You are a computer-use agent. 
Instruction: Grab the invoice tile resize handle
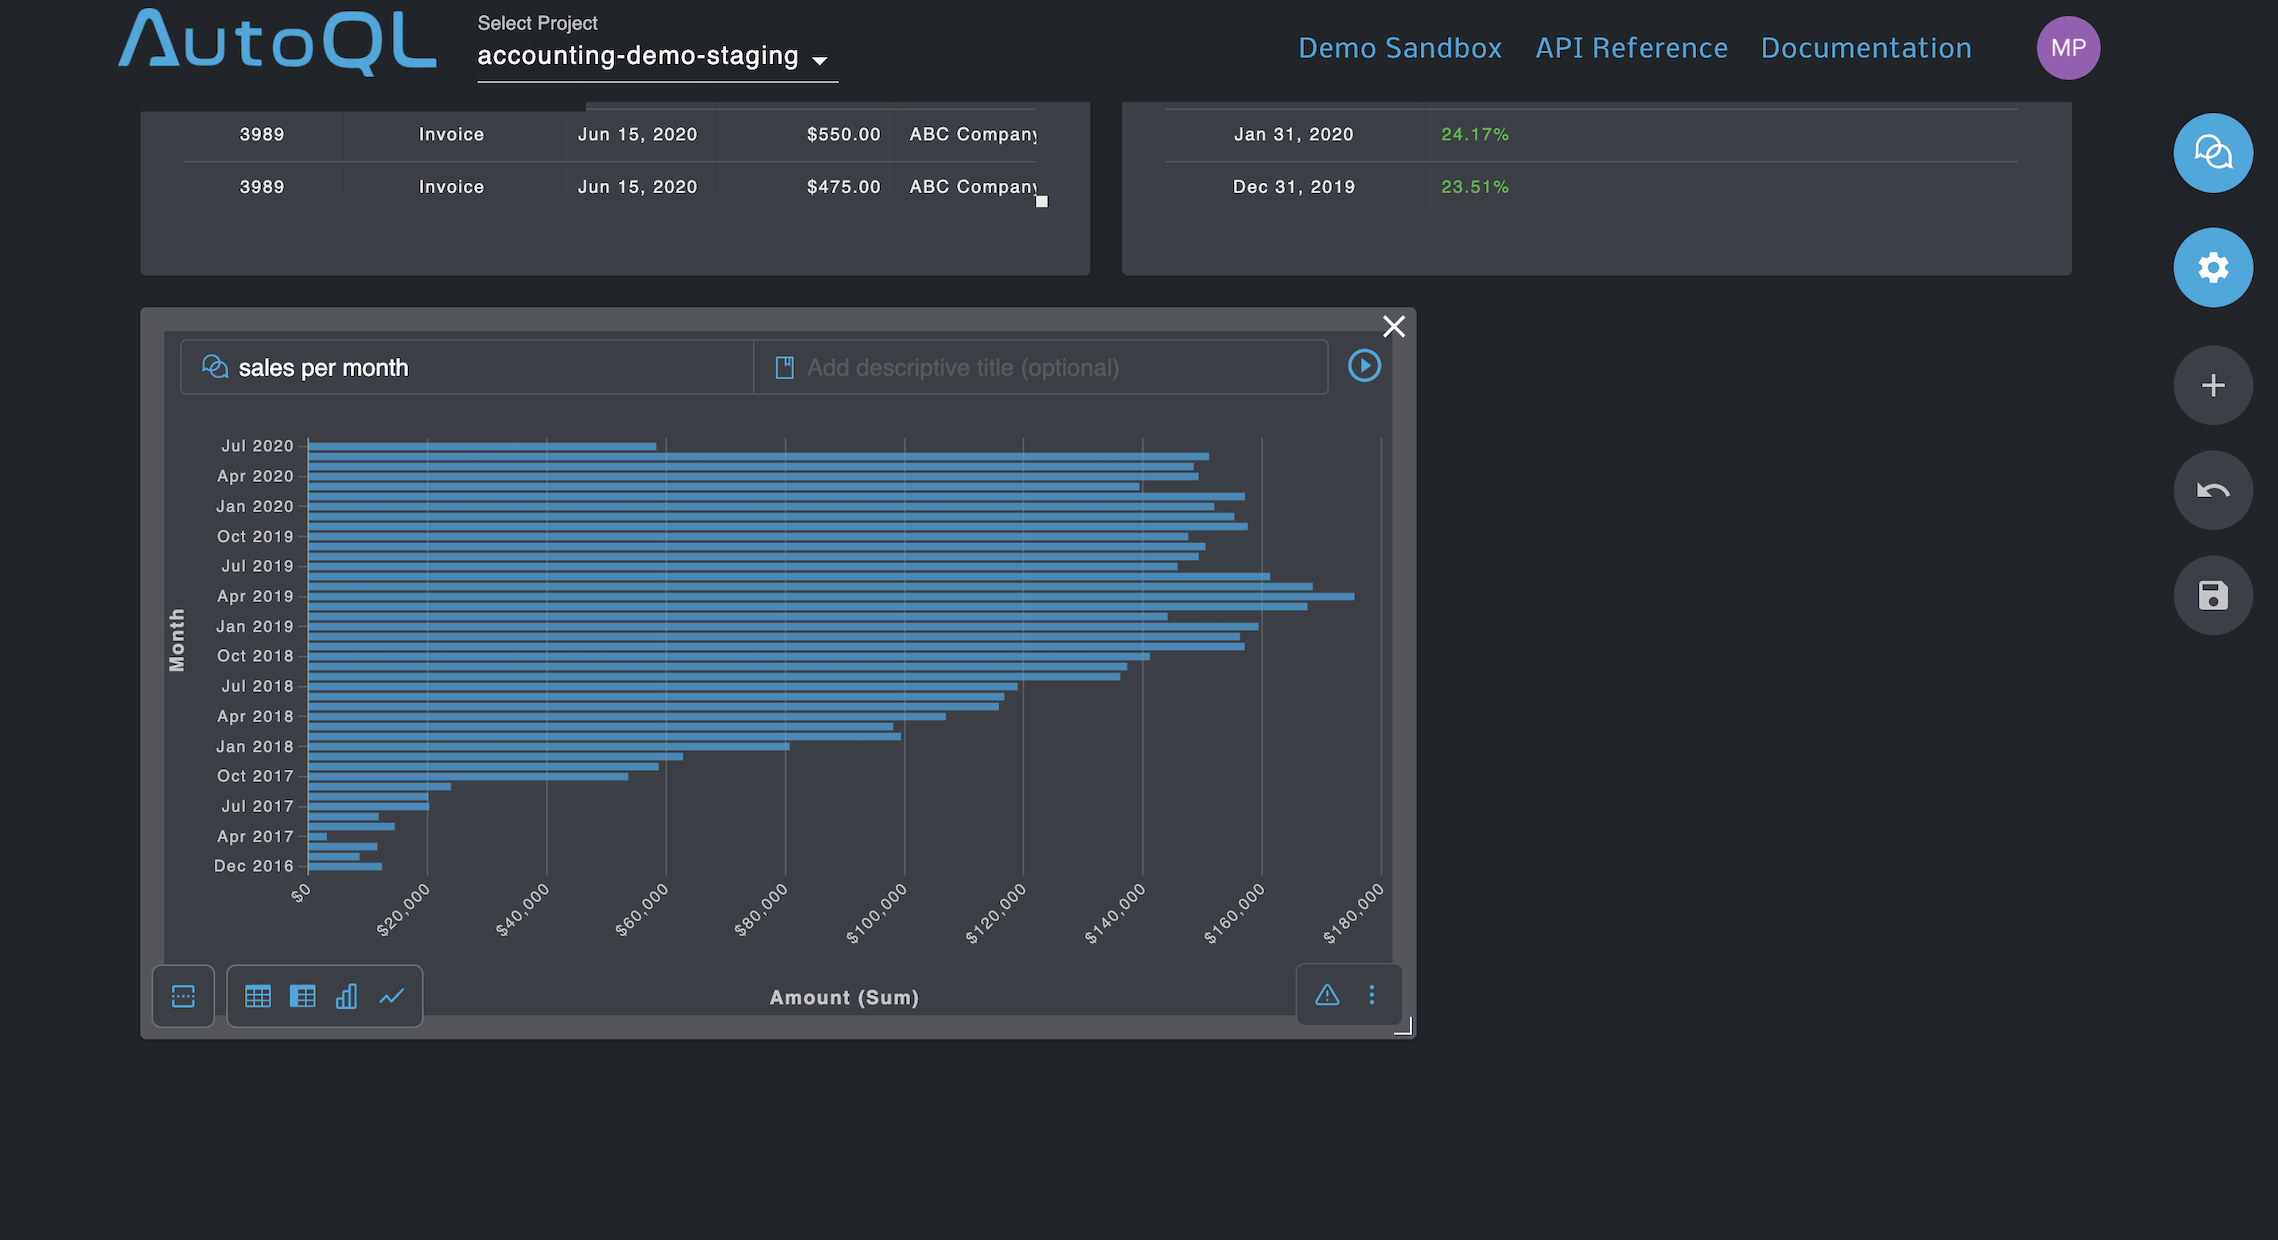coord(1041,201)
